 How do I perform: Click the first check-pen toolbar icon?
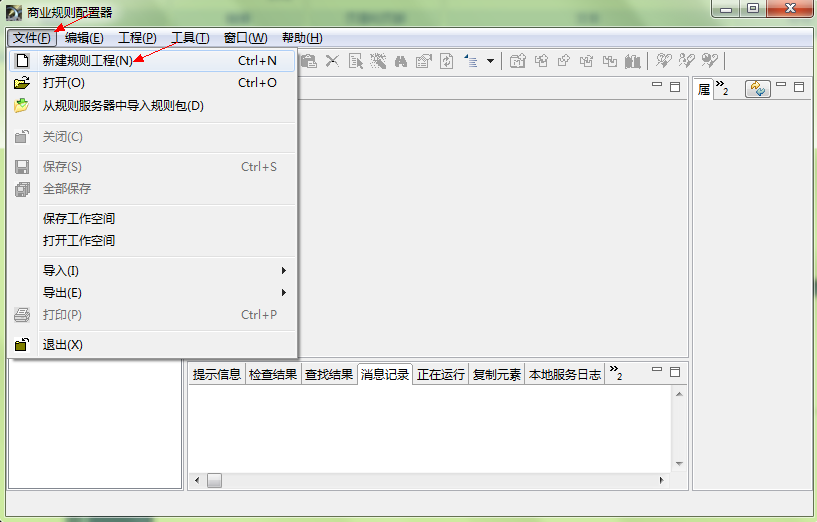click(663, 60)
